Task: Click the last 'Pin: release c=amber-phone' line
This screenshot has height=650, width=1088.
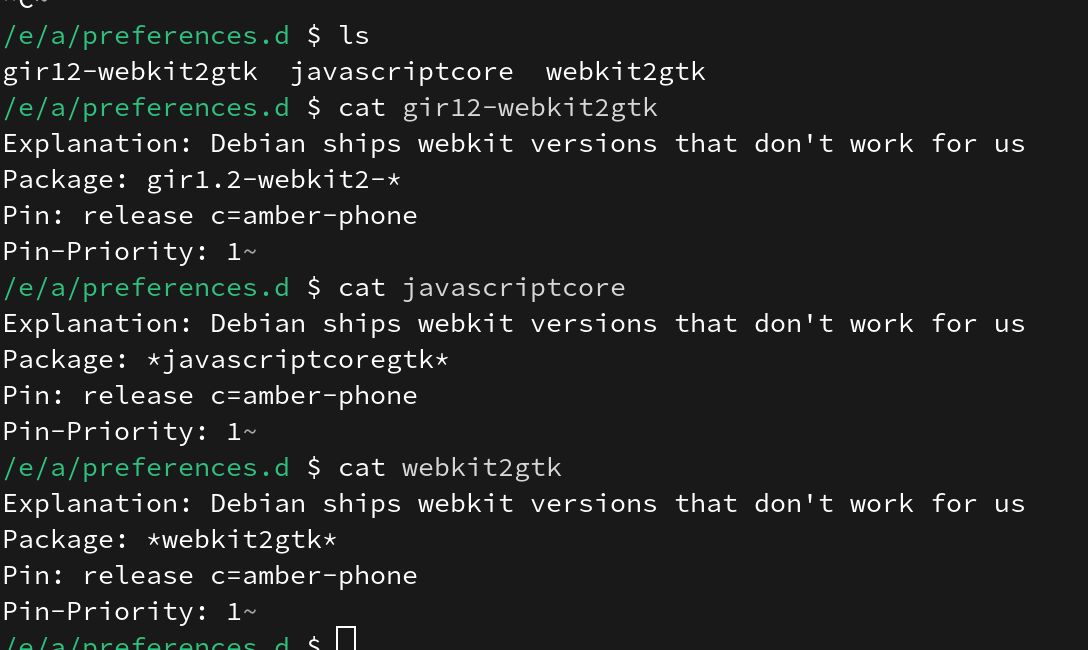Action: pyautogui.click(x=210, y=575)
